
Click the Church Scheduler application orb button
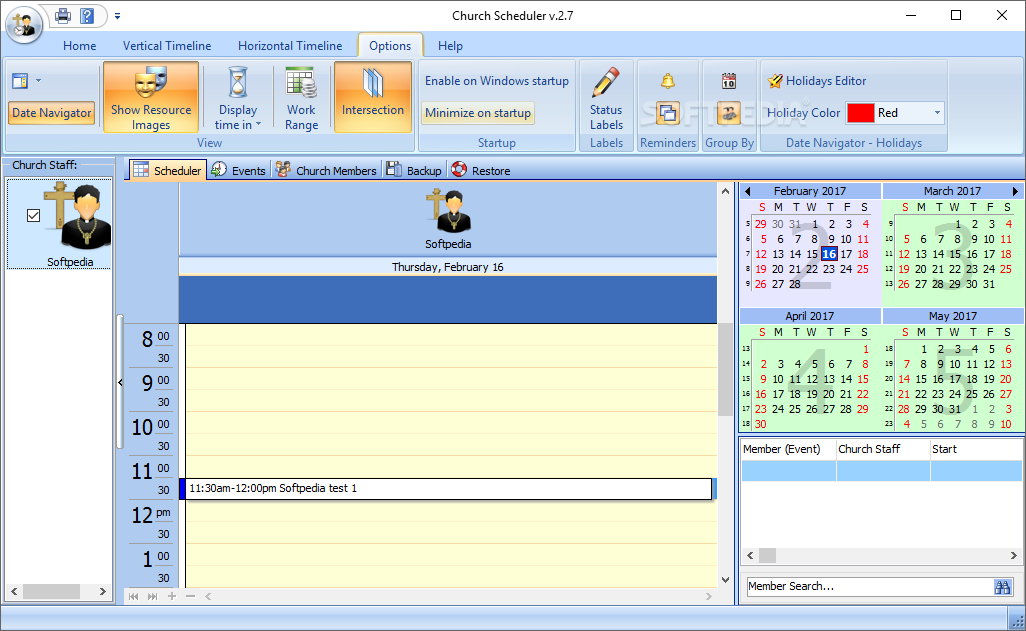click(x=24, y=25)
